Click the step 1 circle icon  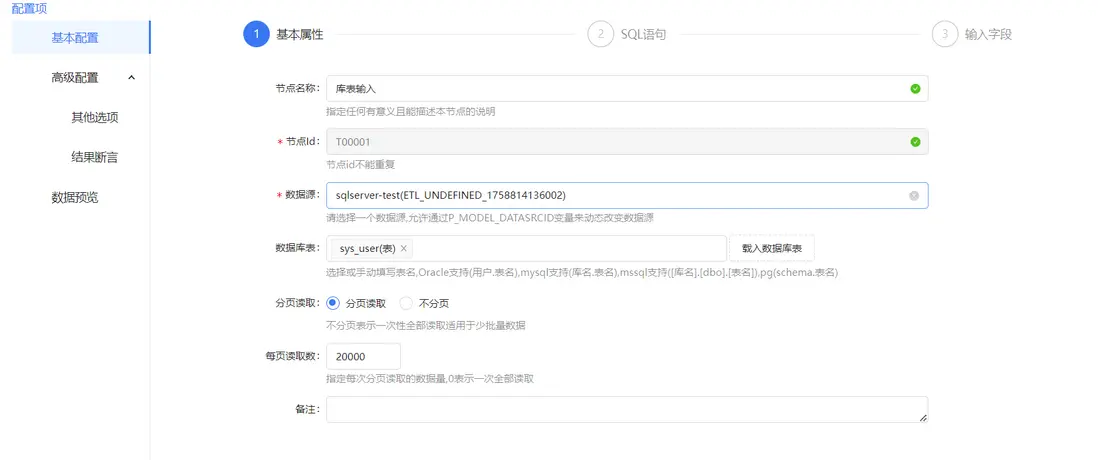pos(256,34)
